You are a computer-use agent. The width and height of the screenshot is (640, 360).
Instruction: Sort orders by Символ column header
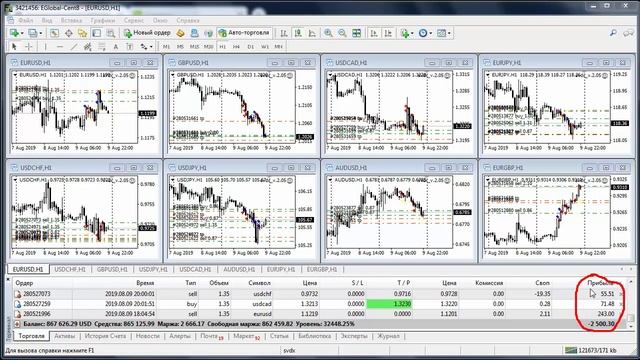click(259, 283)
